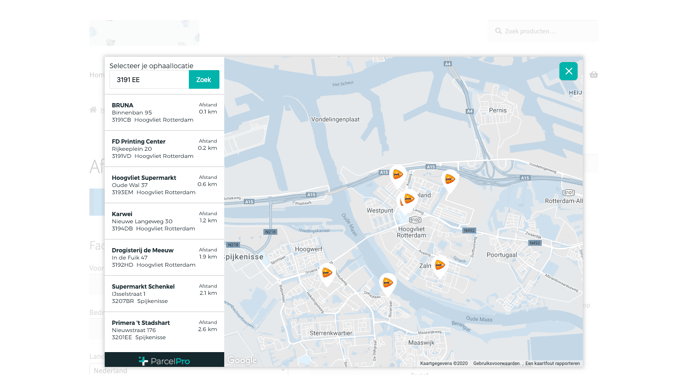
Task: Click the Zoek search button
Action: pos(204,79)
